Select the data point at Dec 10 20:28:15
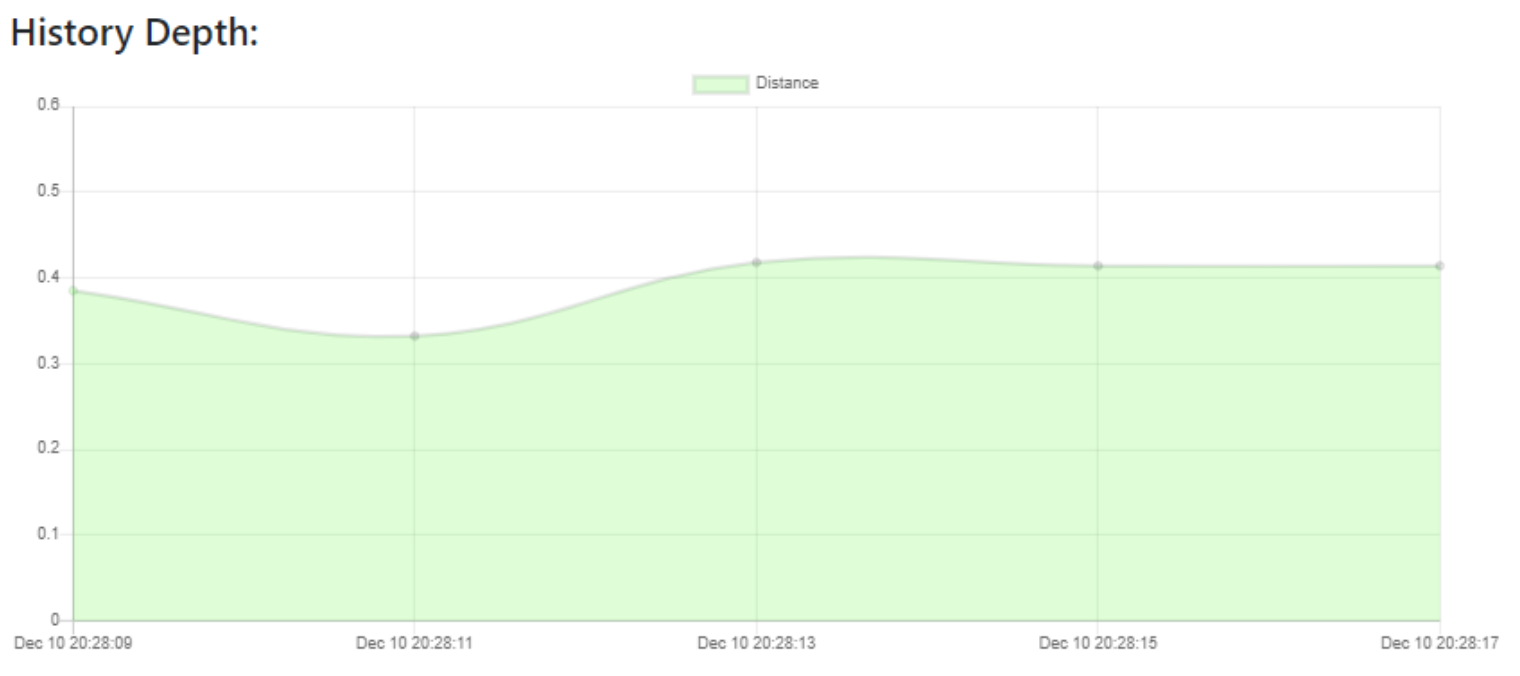 click(x=1098, y=266)
